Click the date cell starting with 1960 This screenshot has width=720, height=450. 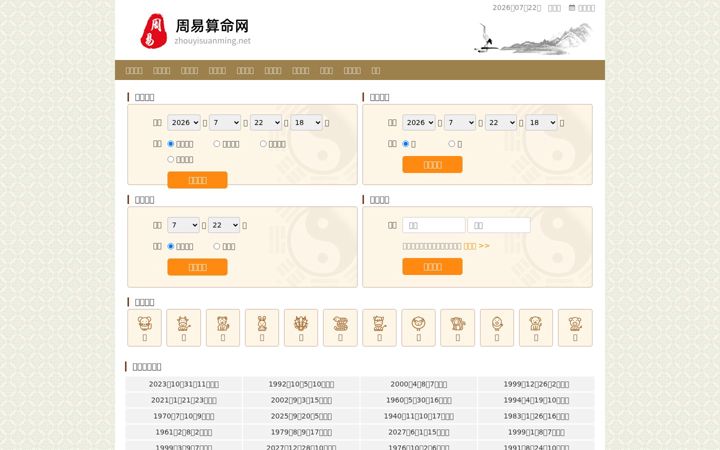[419, 400]
